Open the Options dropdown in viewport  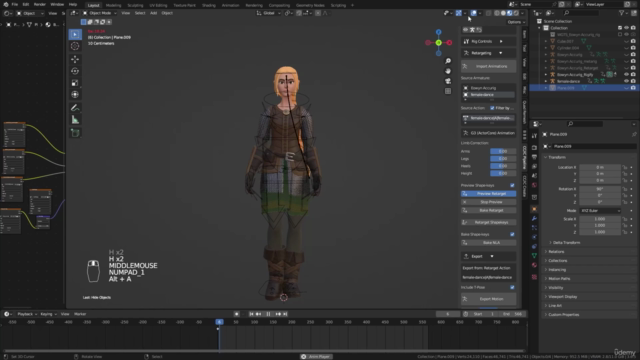click(x=516, y=22)
